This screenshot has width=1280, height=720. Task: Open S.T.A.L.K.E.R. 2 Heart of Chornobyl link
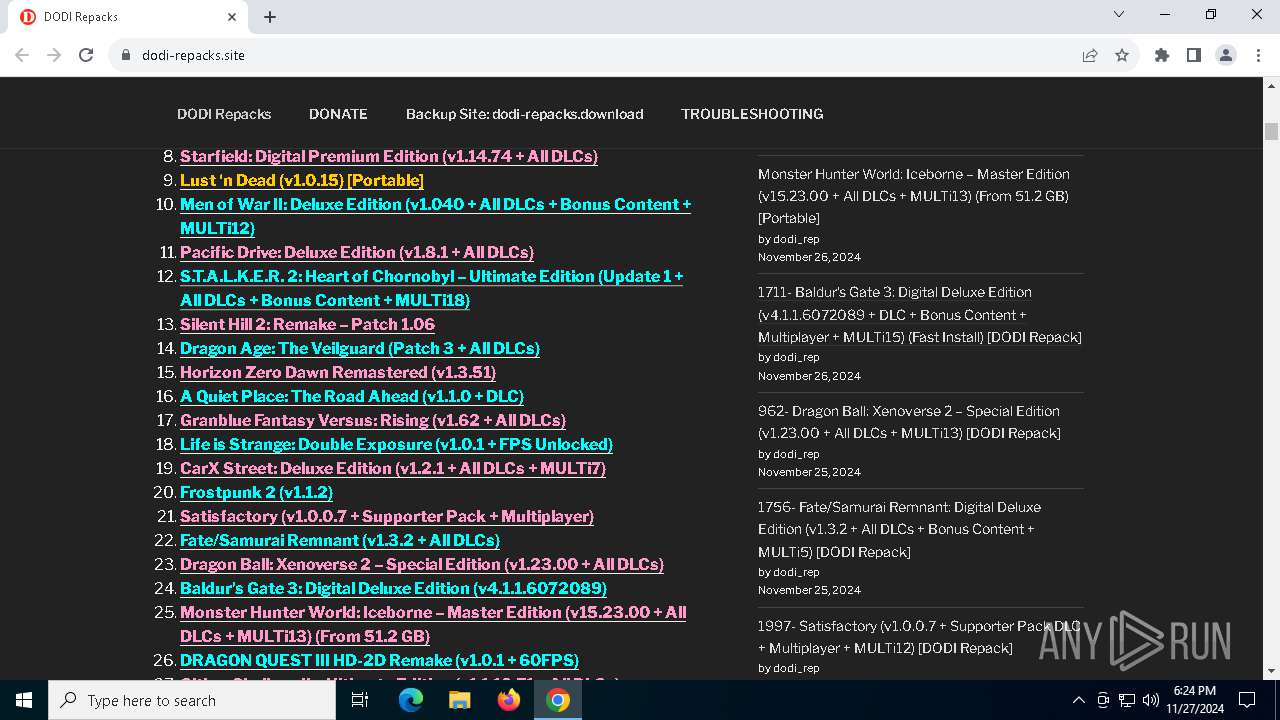pos(431,288)
